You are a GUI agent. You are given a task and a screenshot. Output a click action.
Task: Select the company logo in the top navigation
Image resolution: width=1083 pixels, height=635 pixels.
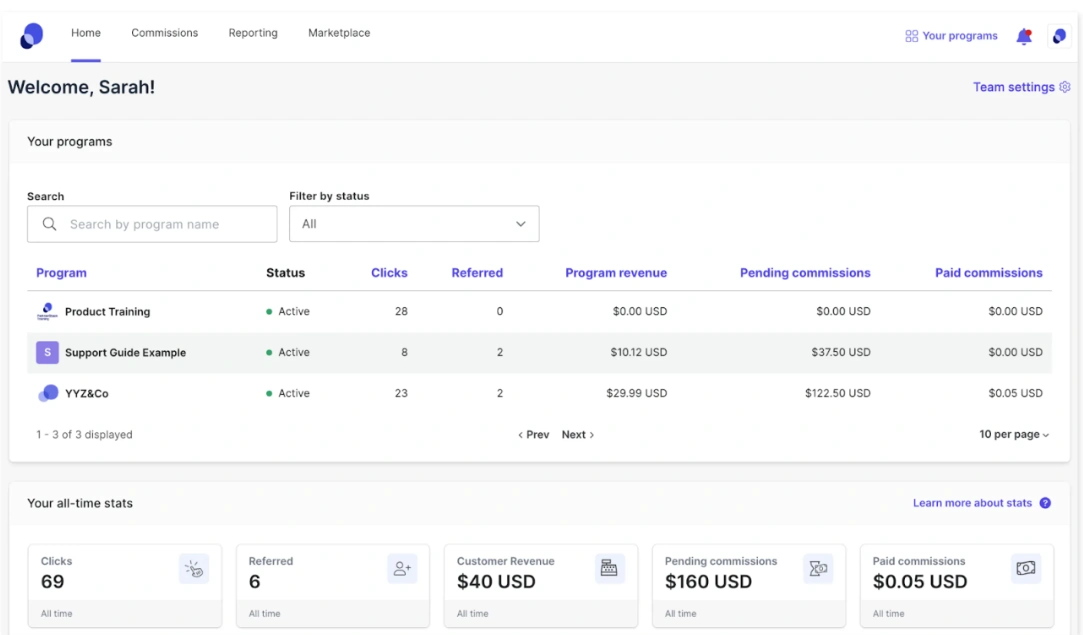pos(31,35)
